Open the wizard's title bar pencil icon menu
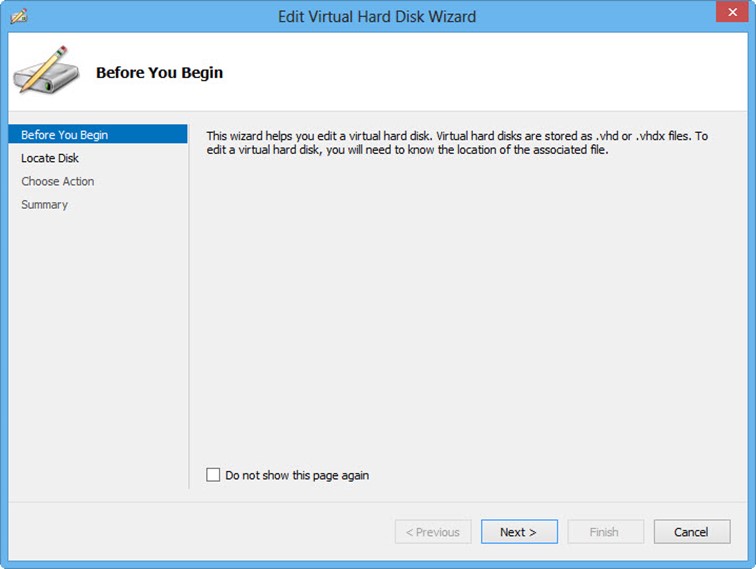 19,16
